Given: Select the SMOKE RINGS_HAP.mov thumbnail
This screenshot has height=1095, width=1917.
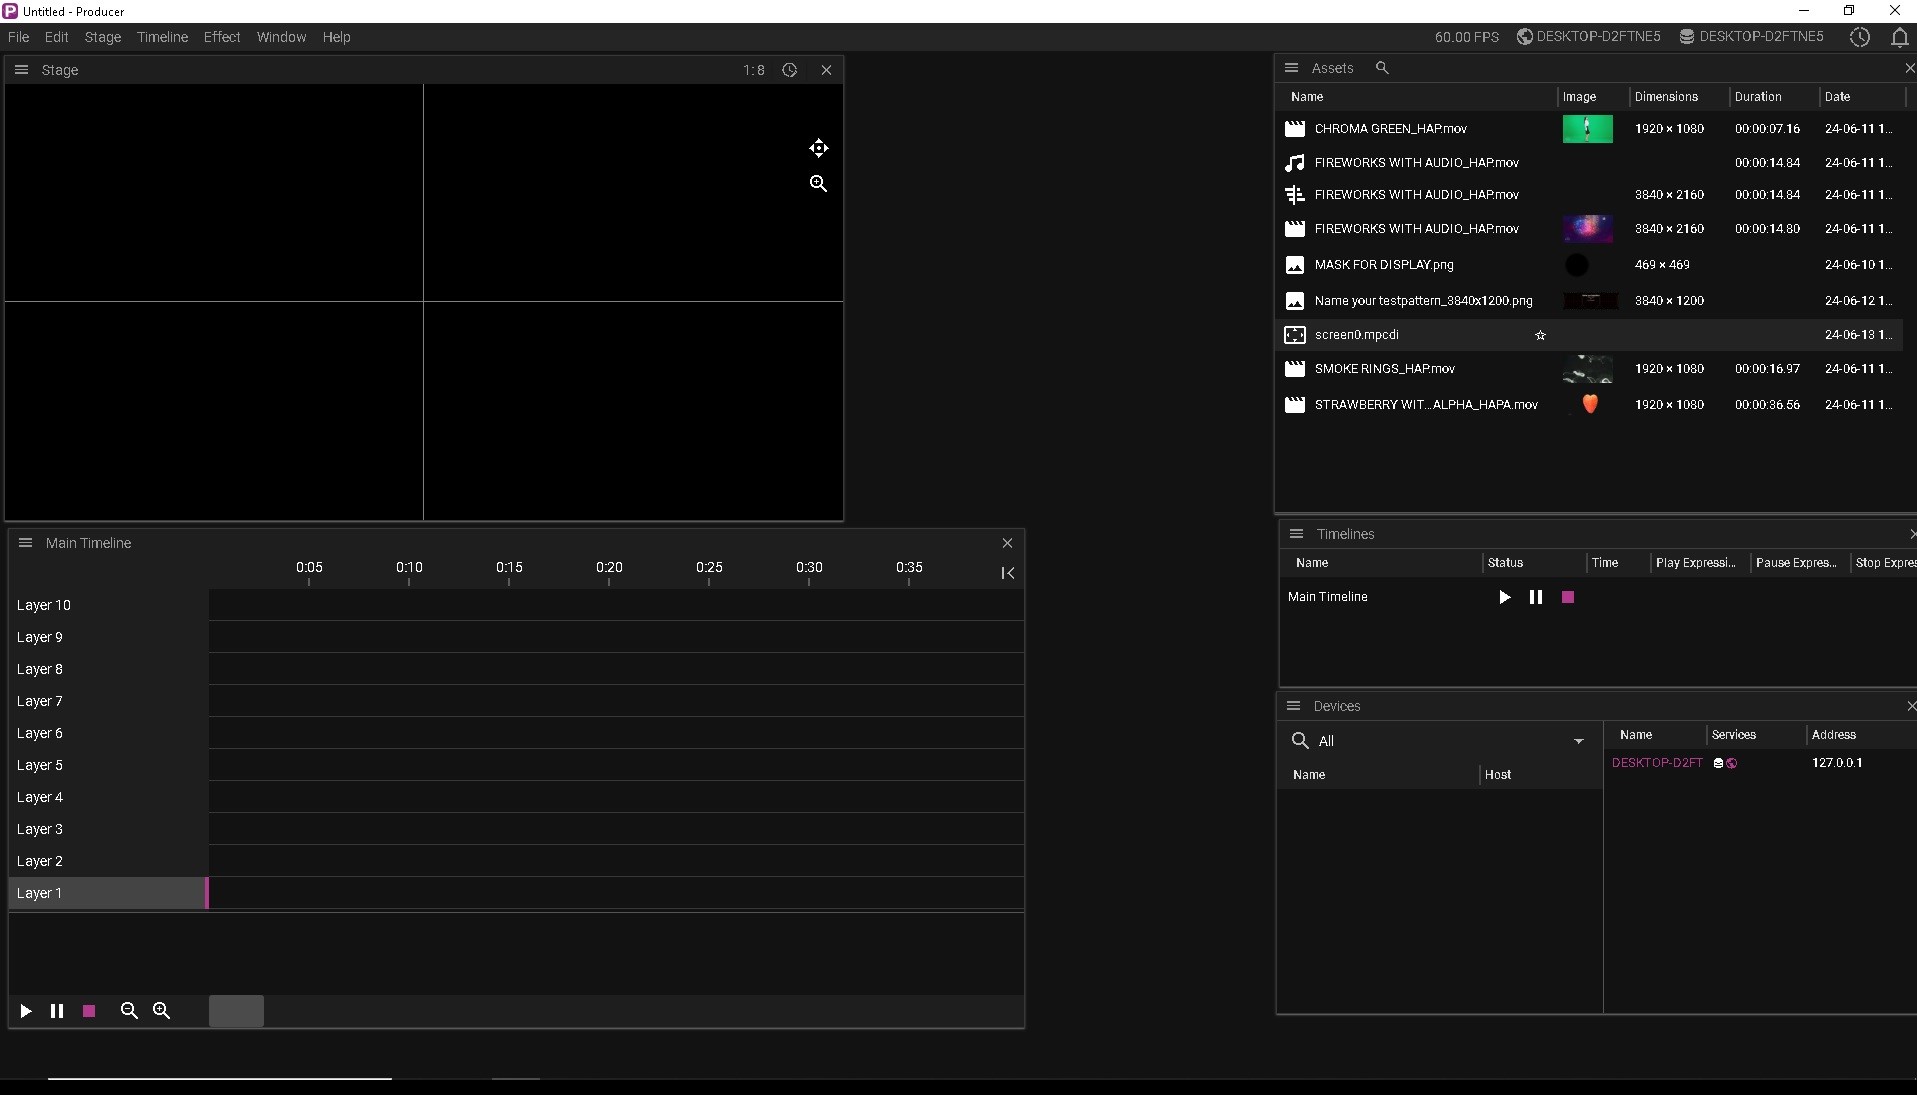Looking at the screenshot, I should click(x=1587, y=369).
